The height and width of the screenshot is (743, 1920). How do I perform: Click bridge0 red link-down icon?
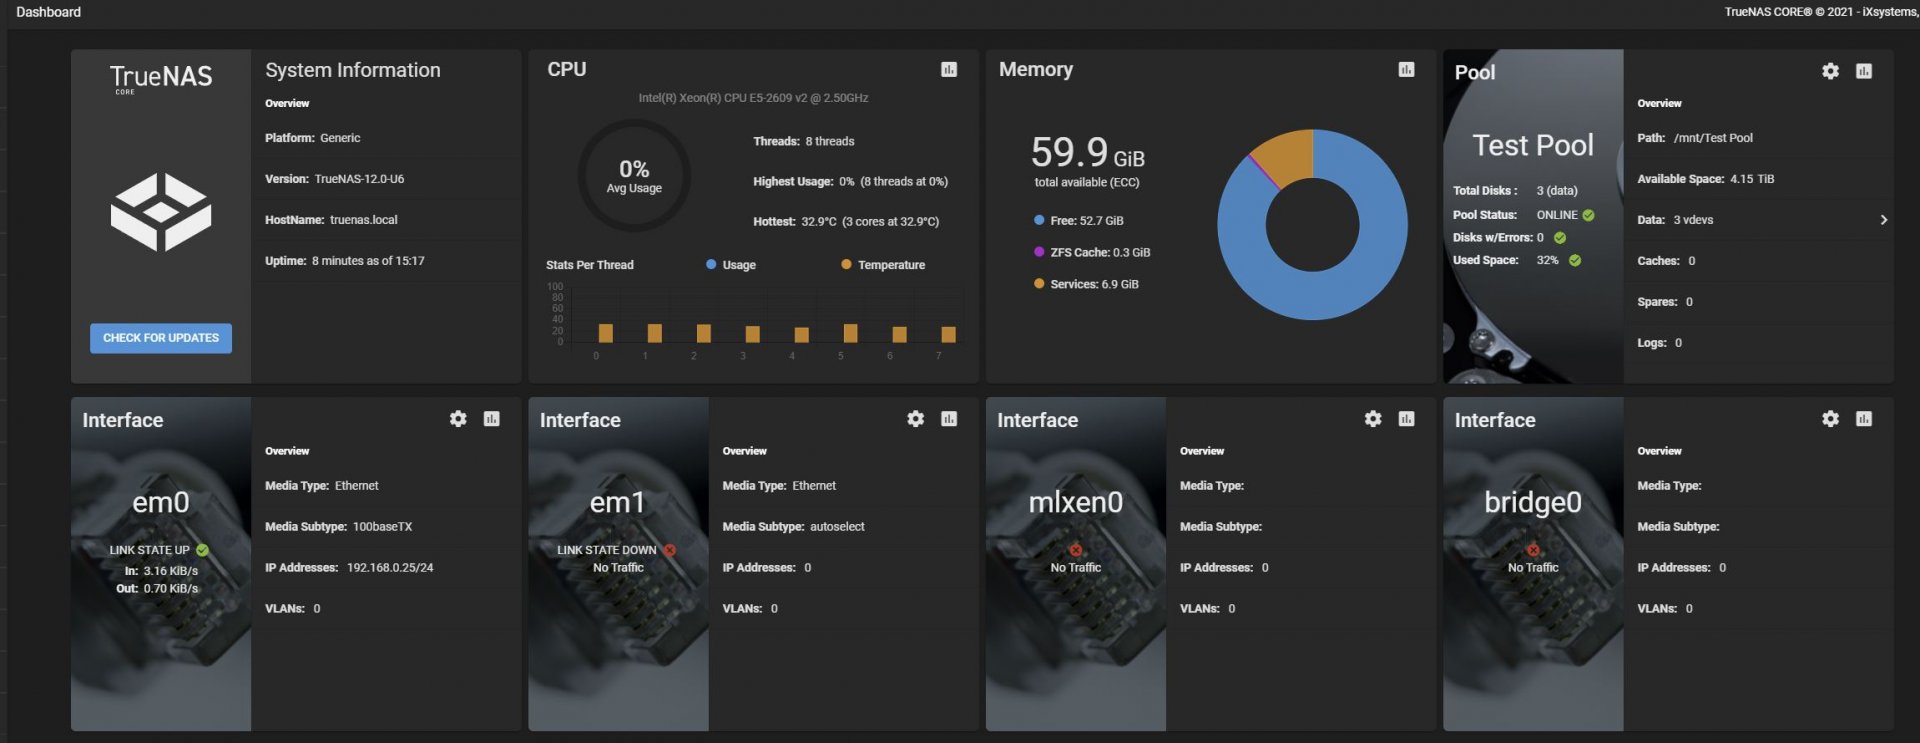click(x=1533, y=550)
